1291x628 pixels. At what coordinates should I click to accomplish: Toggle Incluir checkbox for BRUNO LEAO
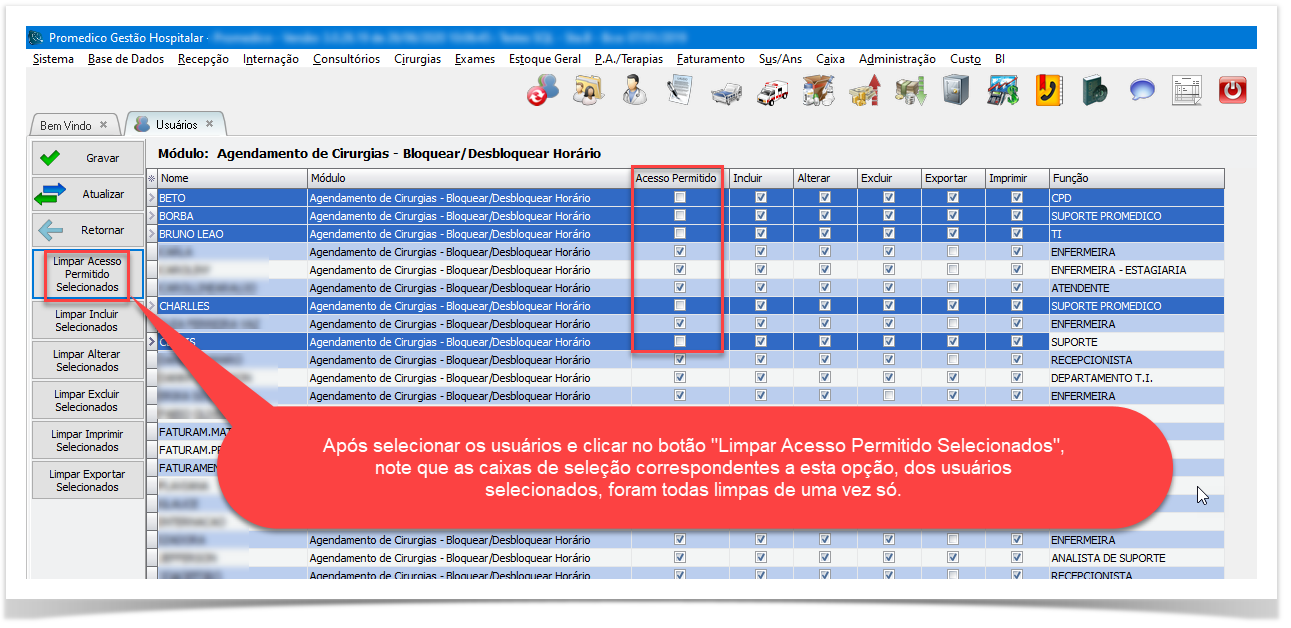click(x=761, y=234)
